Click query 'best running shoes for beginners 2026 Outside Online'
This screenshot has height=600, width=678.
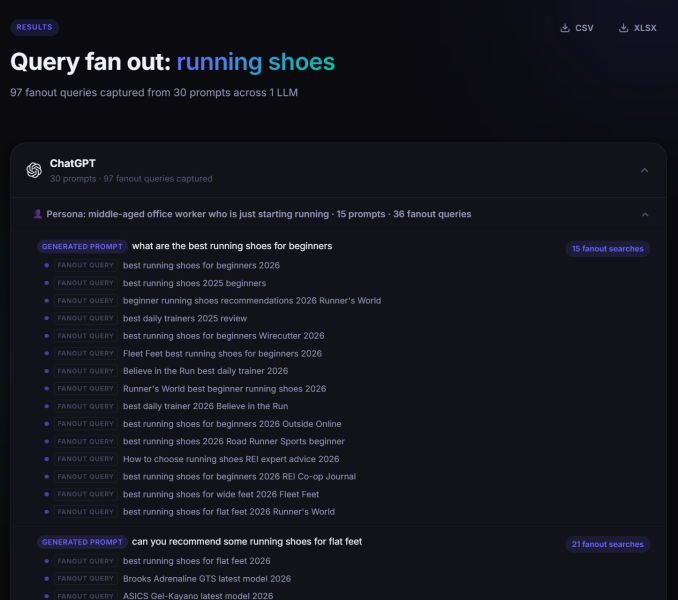232,424
